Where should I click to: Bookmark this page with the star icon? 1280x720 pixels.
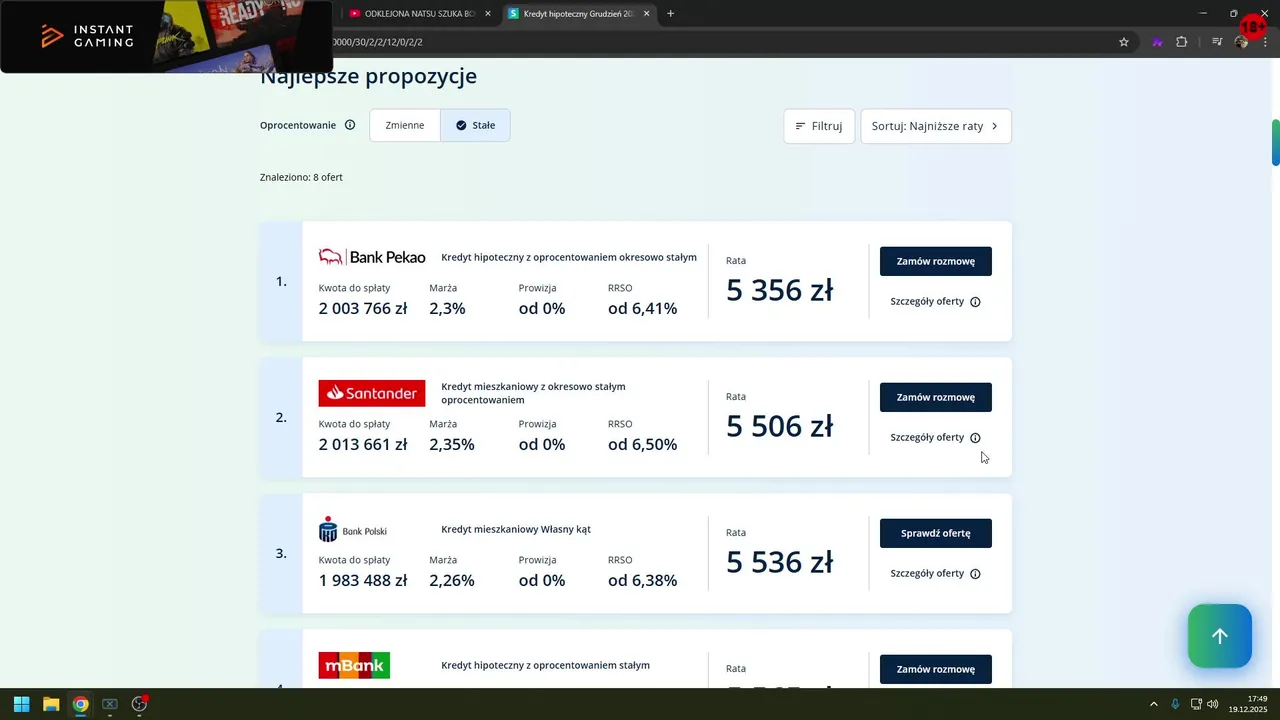(x=1124, y=42)
